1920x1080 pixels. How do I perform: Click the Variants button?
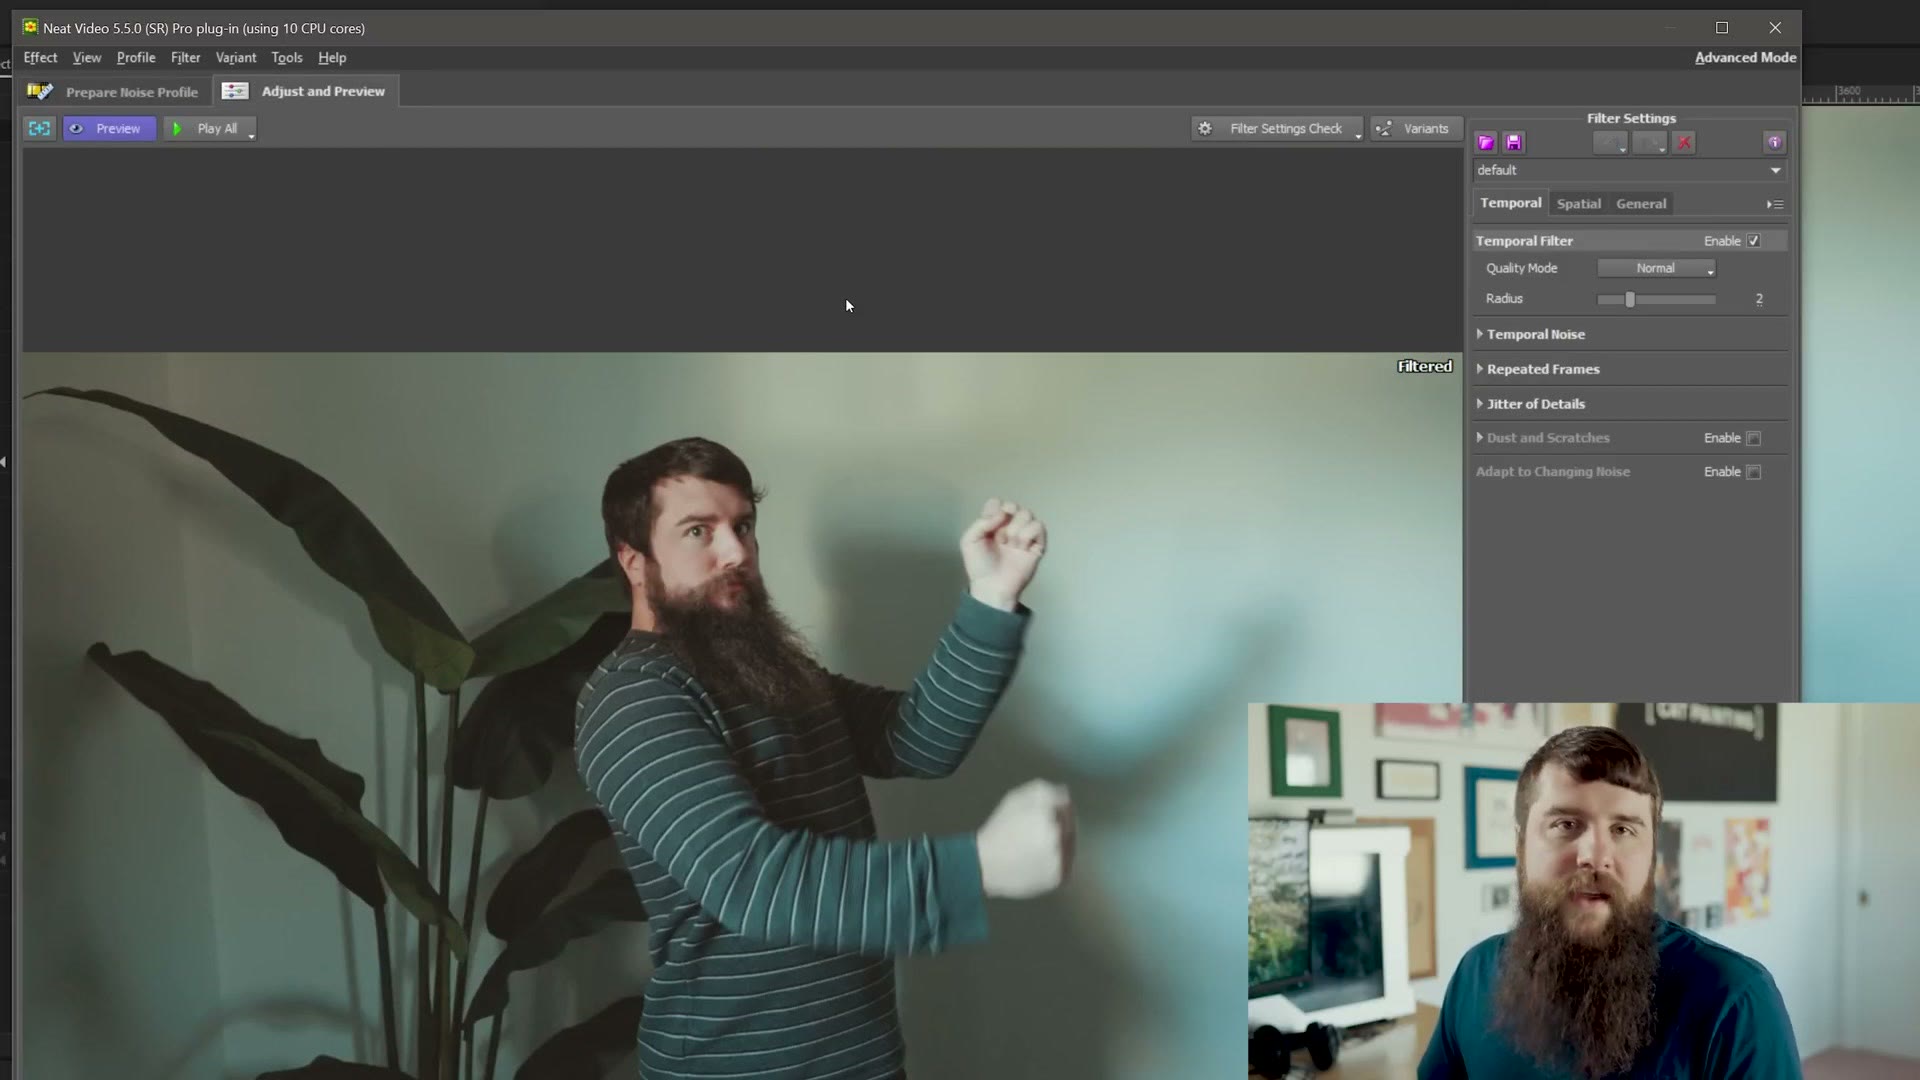tap(1415, 128)
